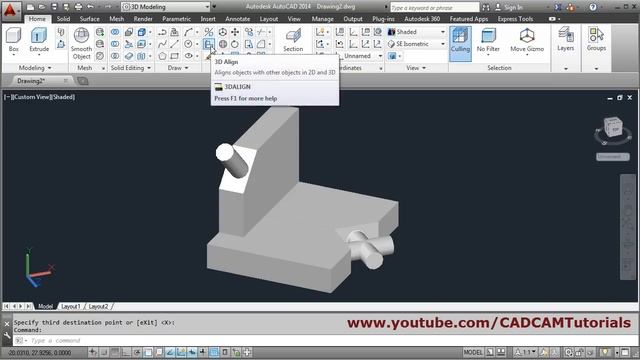Open the Render ribbon tab
Image resolution: width=640 pixels, height=360 pixels.
click(x=143, y=19)
